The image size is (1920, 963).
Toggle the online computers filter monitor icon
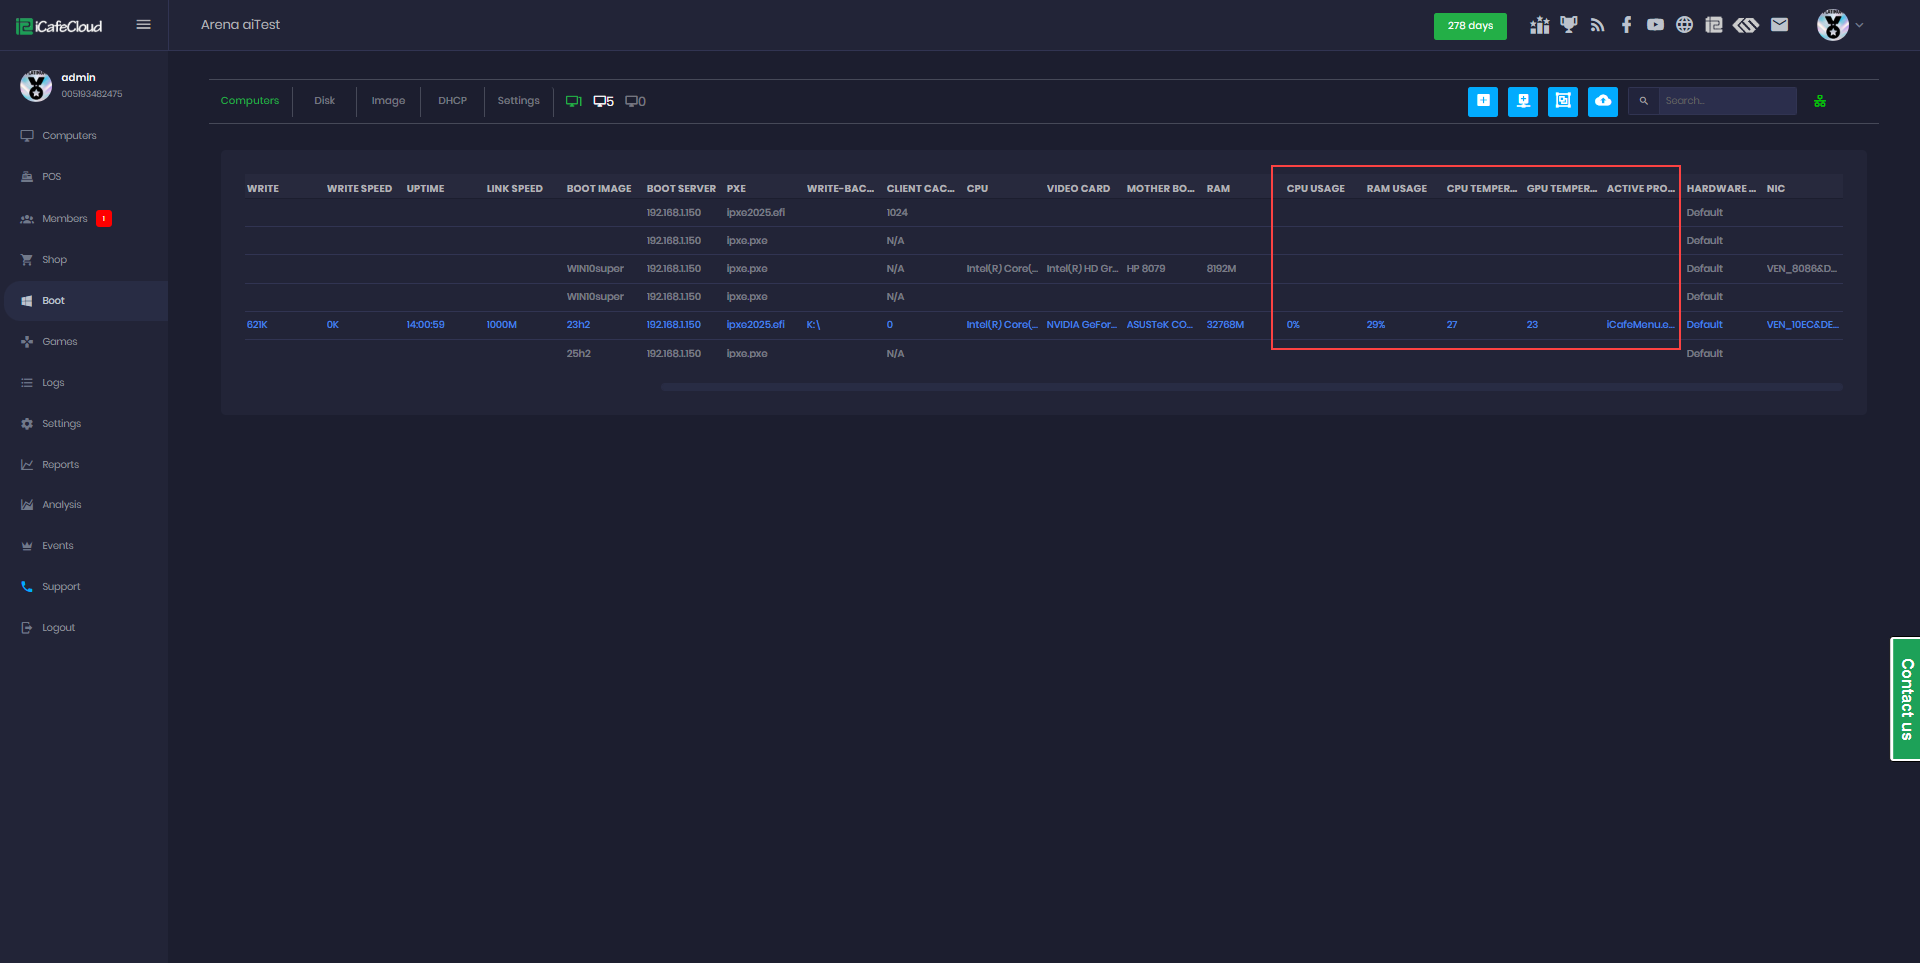(574, 100)
